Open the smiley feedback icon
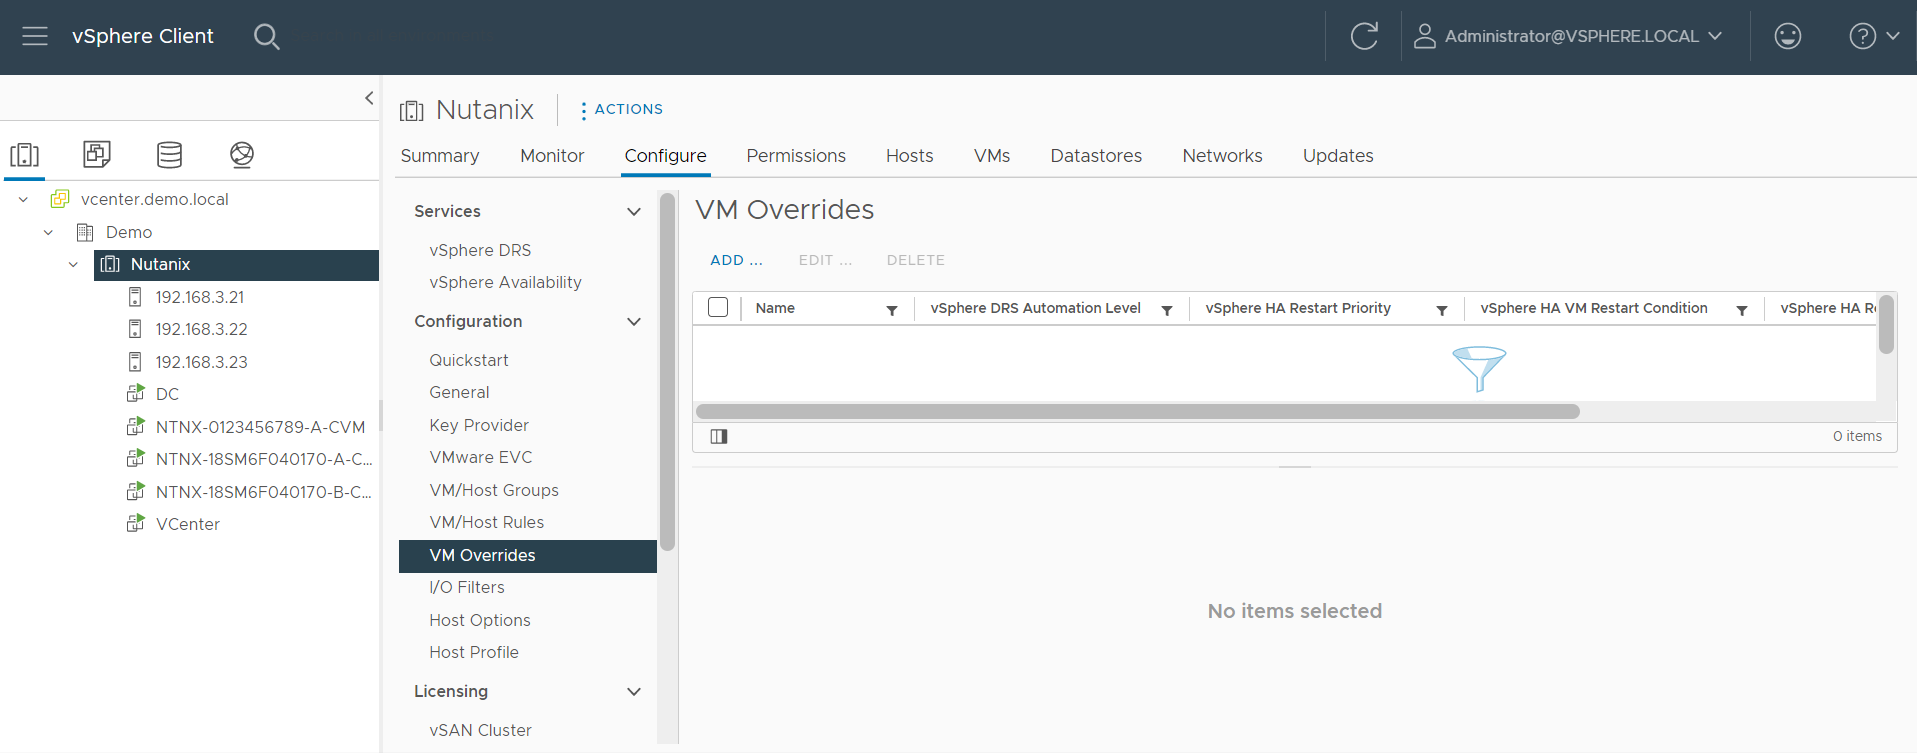 point(1787,37)
